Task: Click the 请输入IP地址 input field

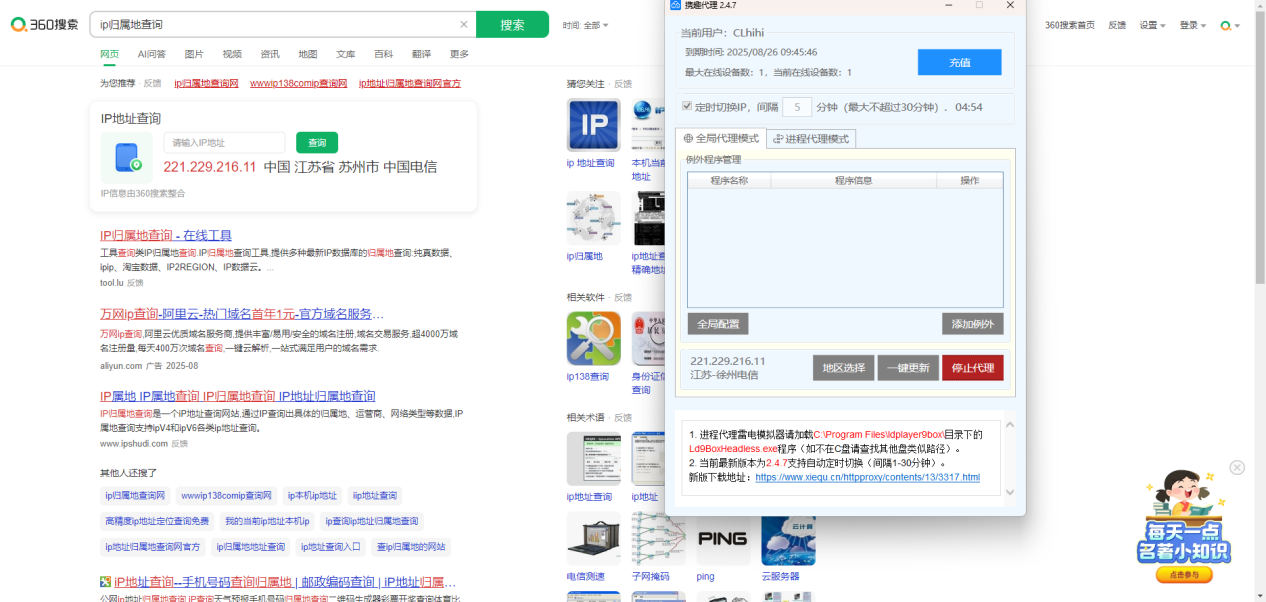Action: pos(224,142)
